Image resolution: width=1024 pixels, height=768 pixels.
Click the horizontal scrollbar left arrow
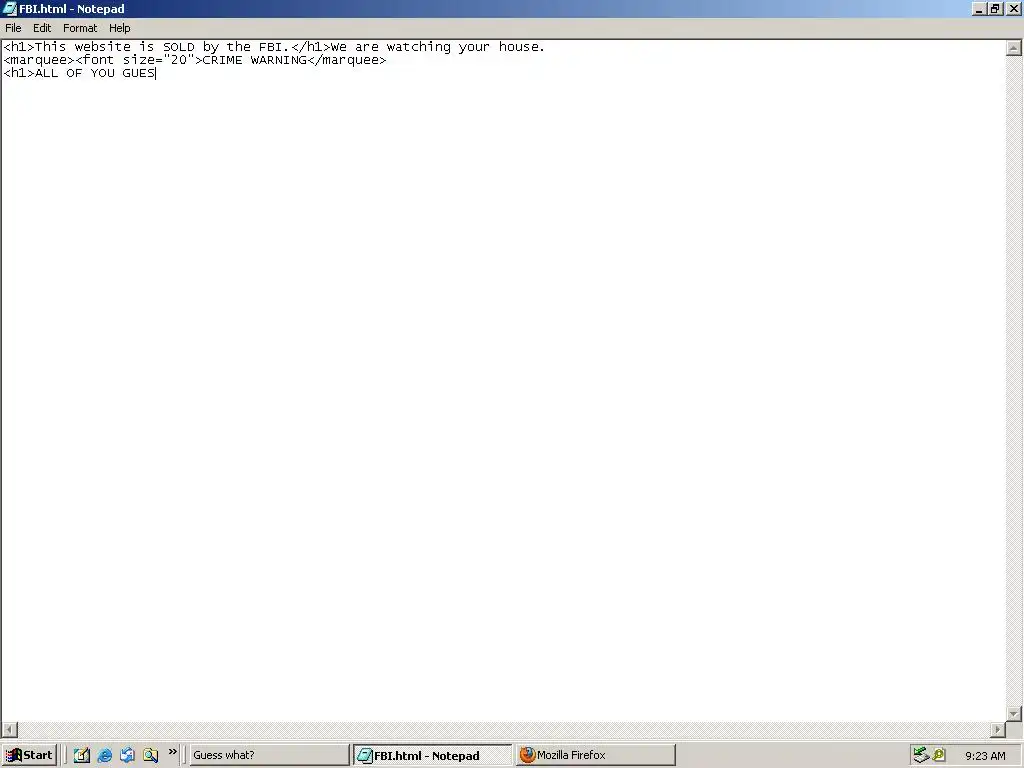coord(10,729)
